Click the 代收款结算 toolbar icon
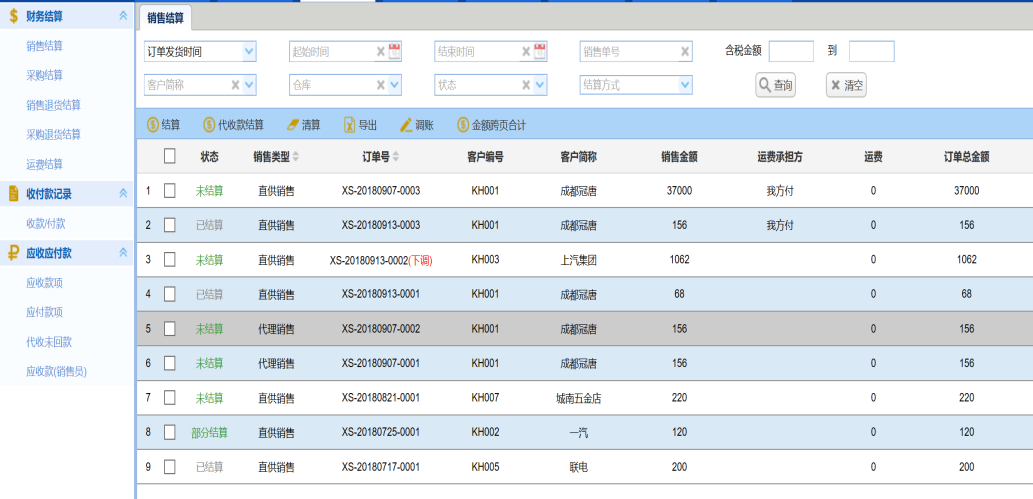1033x499 pixels. pos(209,125)
